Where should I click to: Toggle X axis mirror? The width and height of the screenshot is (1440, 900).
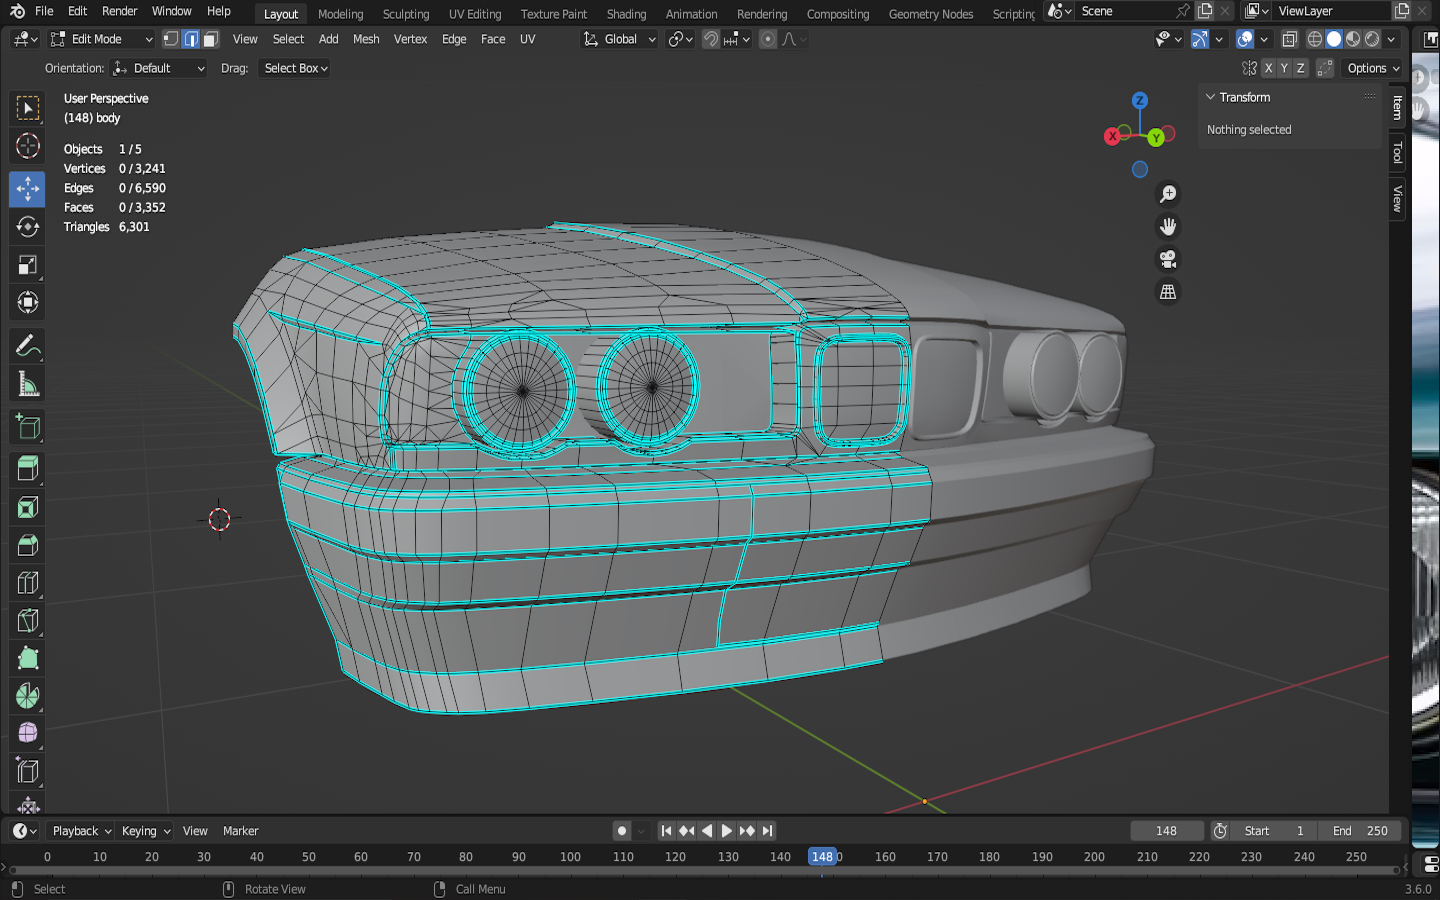pyautogui.click(x=1268, y=68)
